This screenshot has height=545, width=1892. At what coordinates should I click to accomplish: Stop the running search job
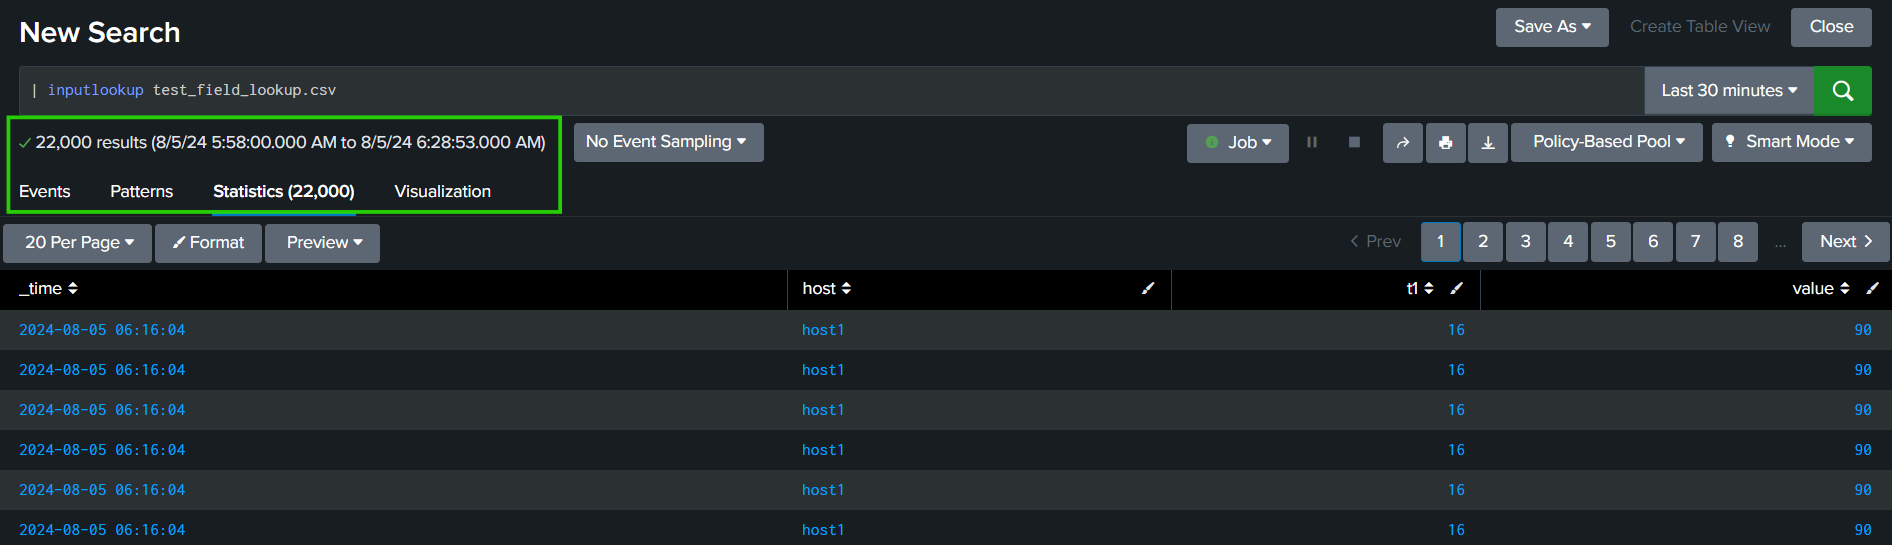[1354, 143]
